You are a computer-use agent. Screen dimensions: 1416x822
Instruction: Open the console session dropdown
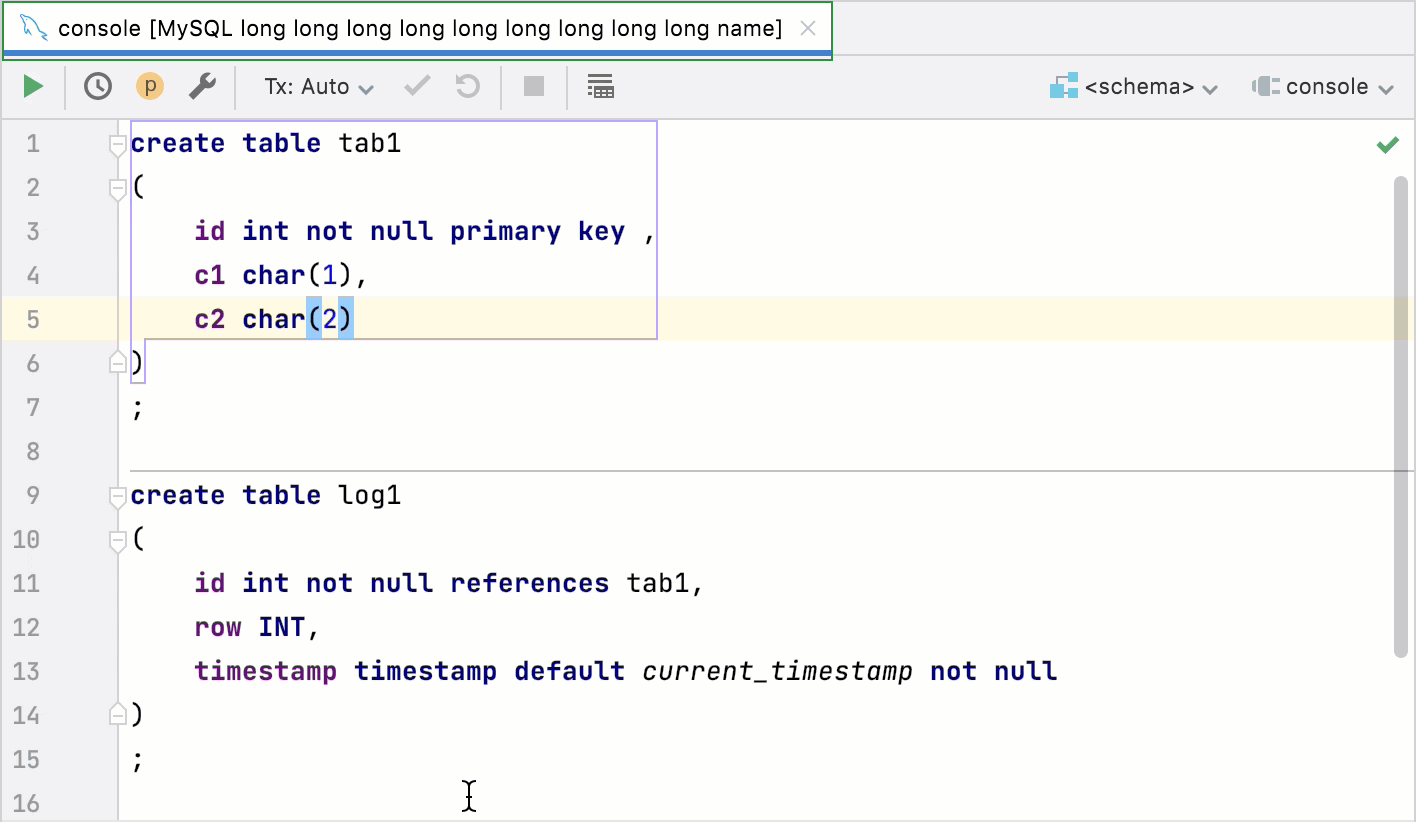(x=1322, y=87)
